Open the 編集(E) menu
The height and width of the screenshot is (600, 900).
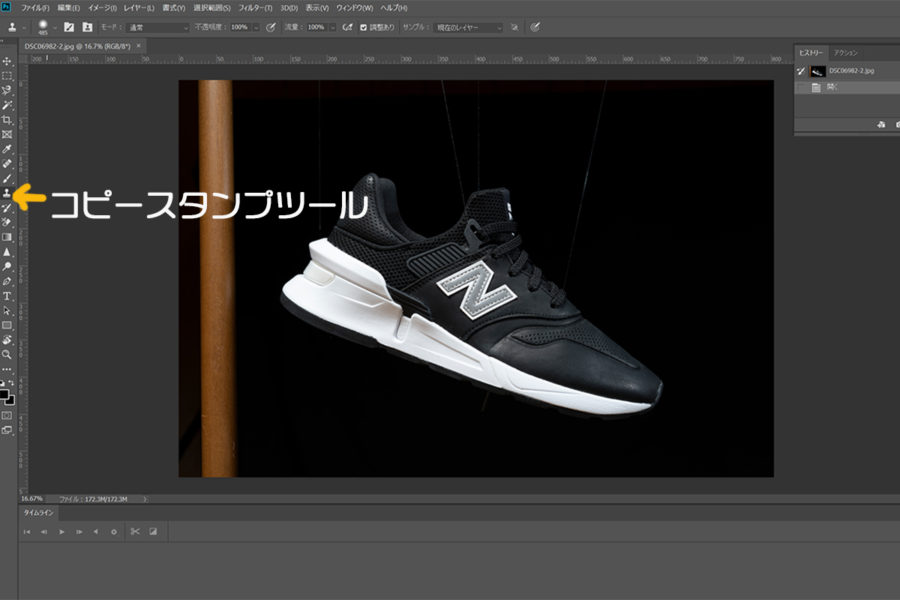tap(69, 8)
